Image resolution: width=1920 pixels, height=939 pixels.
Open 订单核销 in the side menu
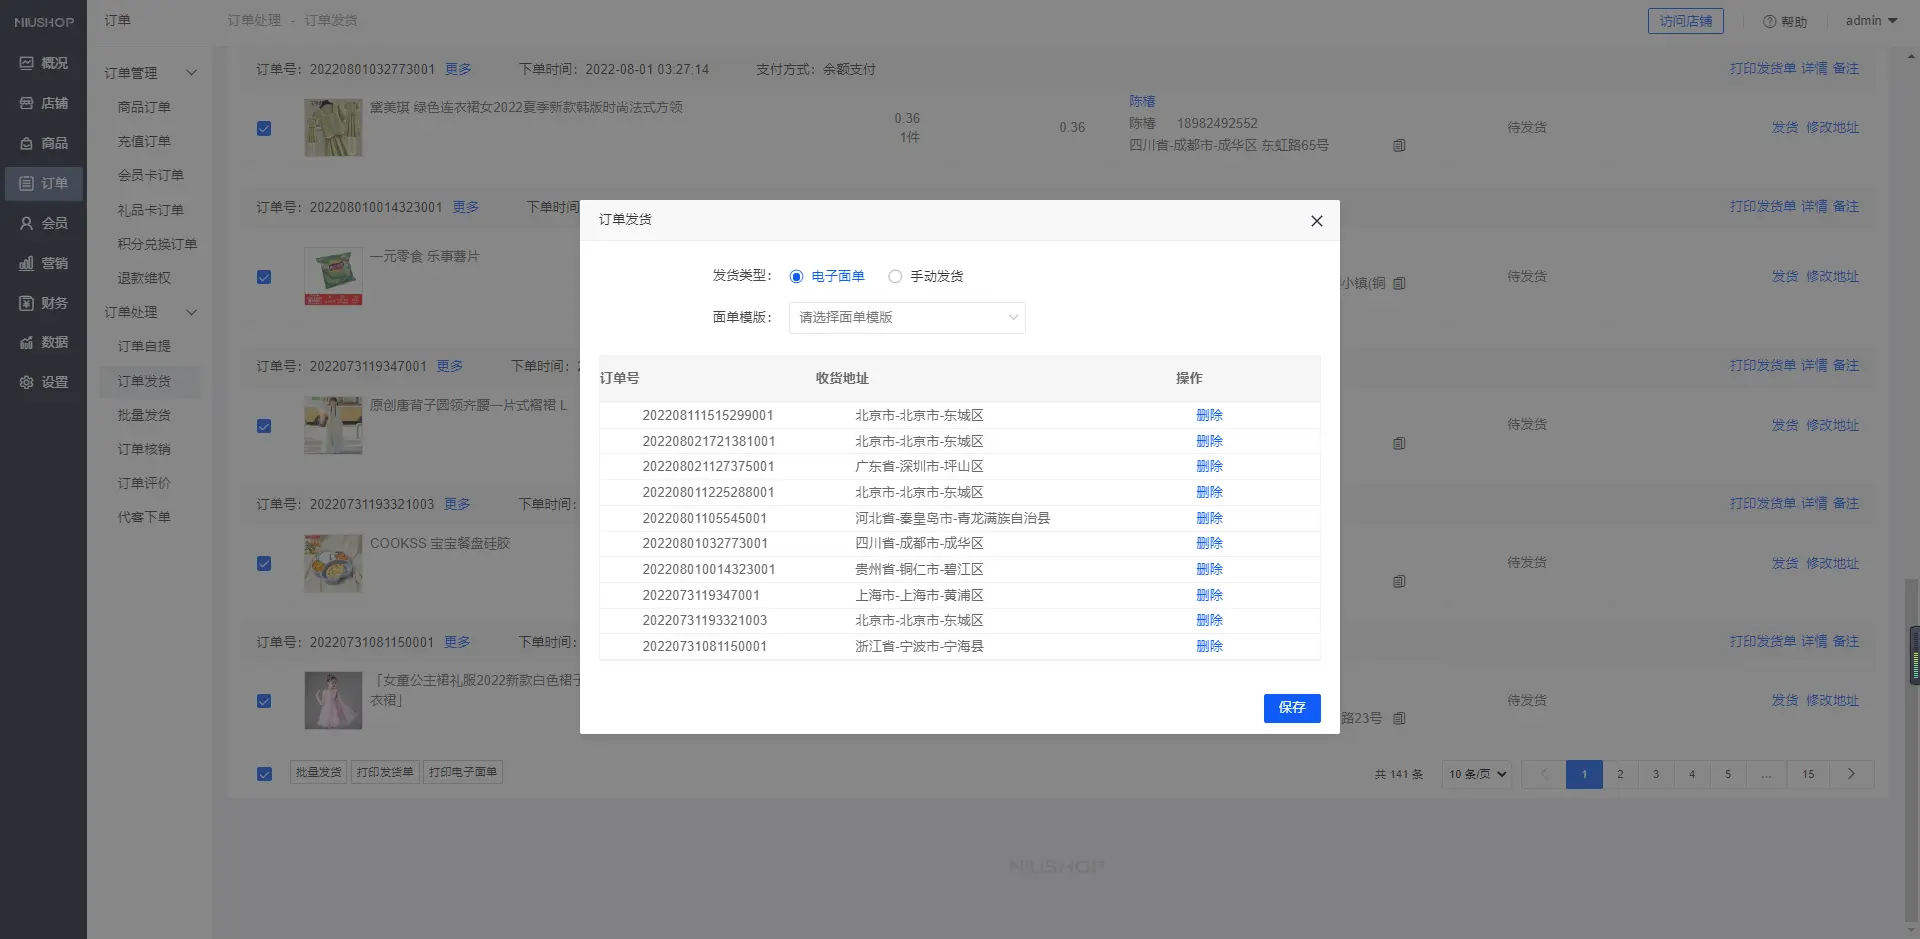coord(144,449)
